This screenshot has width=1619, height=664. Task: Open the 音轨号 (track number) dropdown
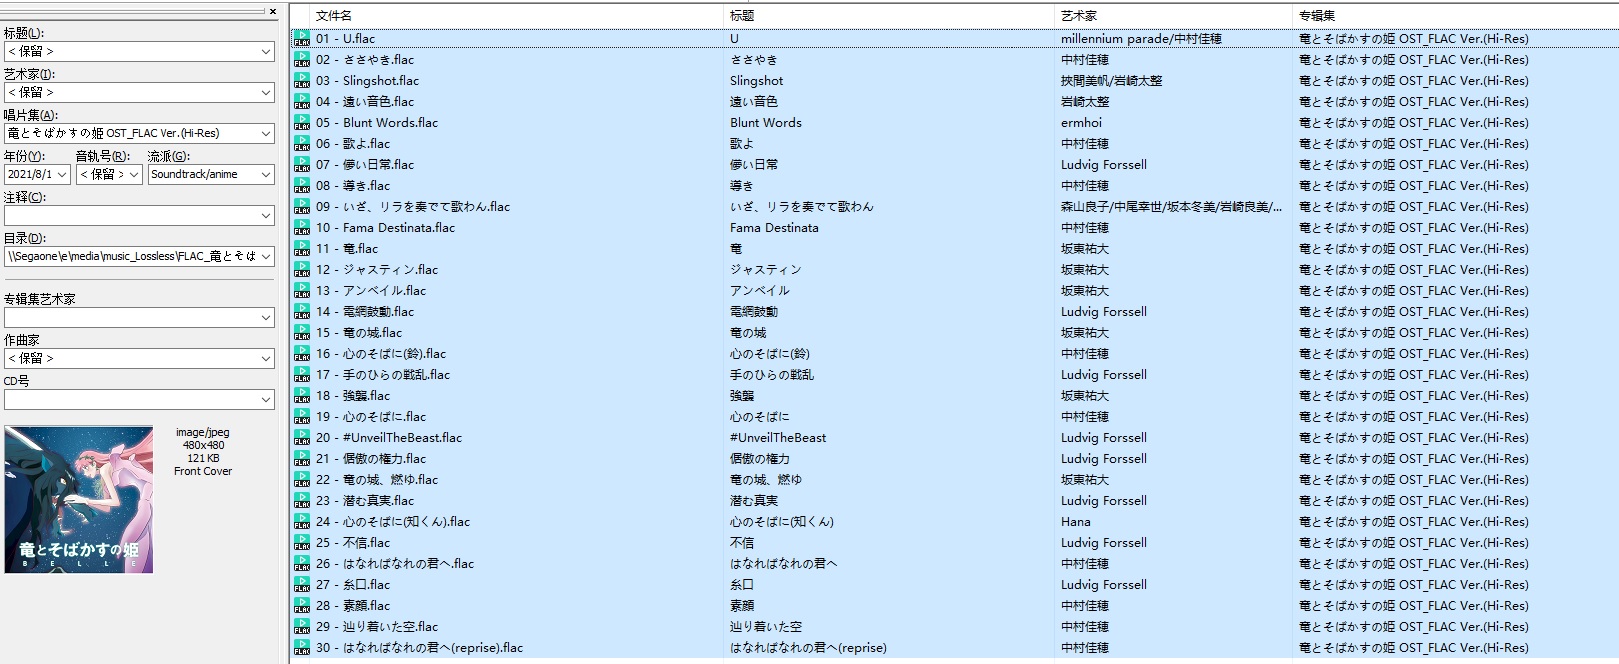[134, 174]
